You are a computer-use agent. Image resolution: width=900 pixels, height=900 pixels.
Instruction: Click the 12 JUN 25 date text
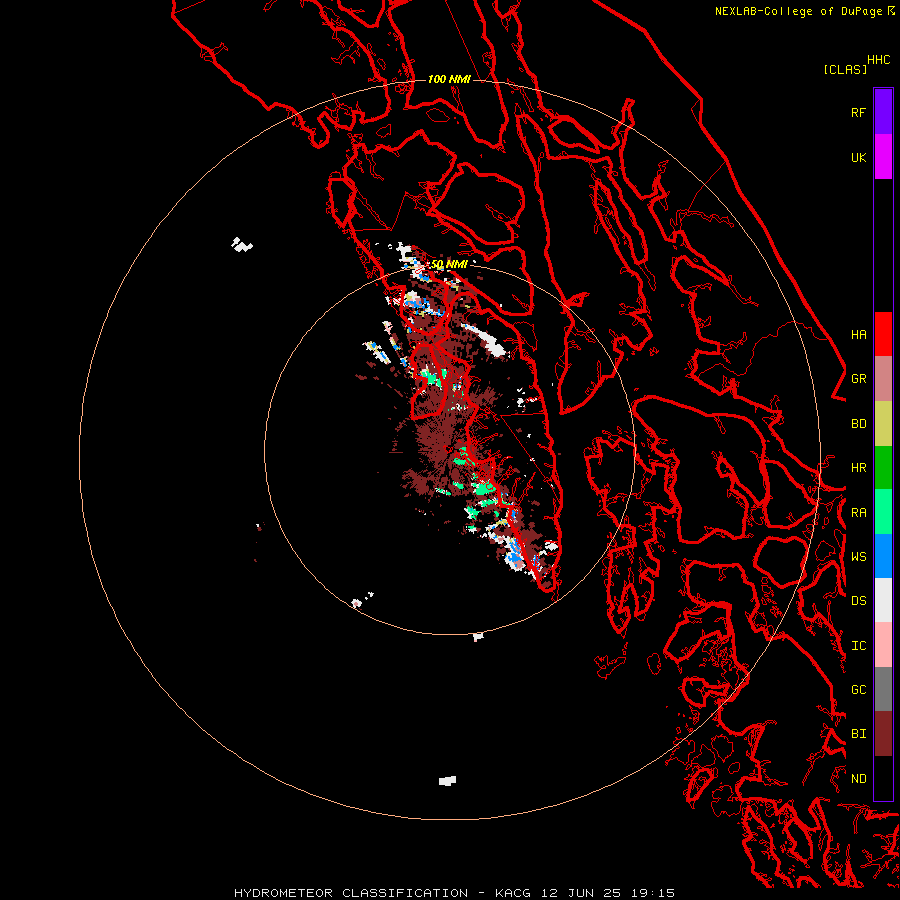click(582, 893)
